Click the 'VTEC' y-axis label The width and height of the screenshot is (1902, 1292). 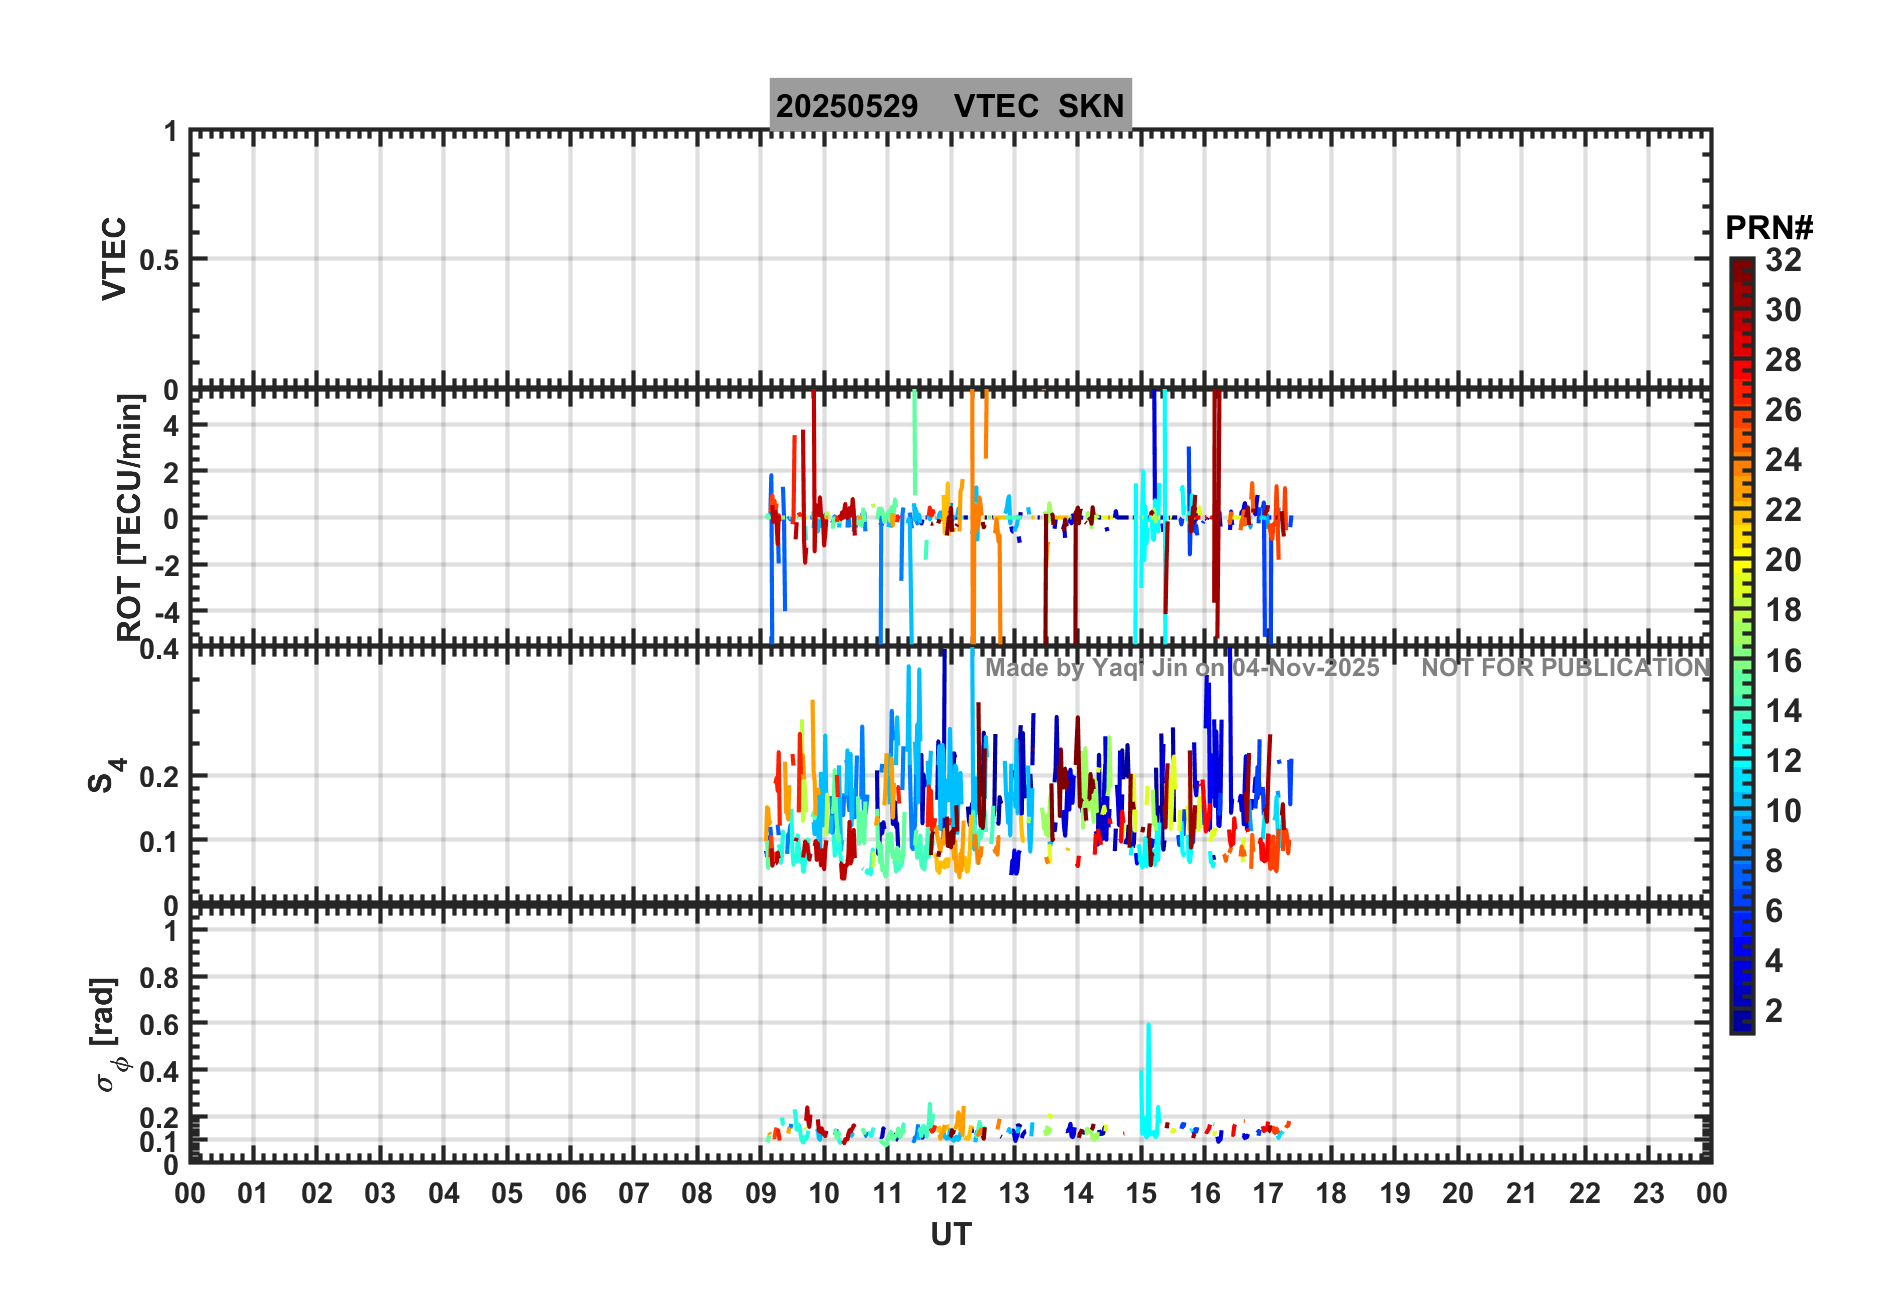pyautogui.click(x=114, y=258)
